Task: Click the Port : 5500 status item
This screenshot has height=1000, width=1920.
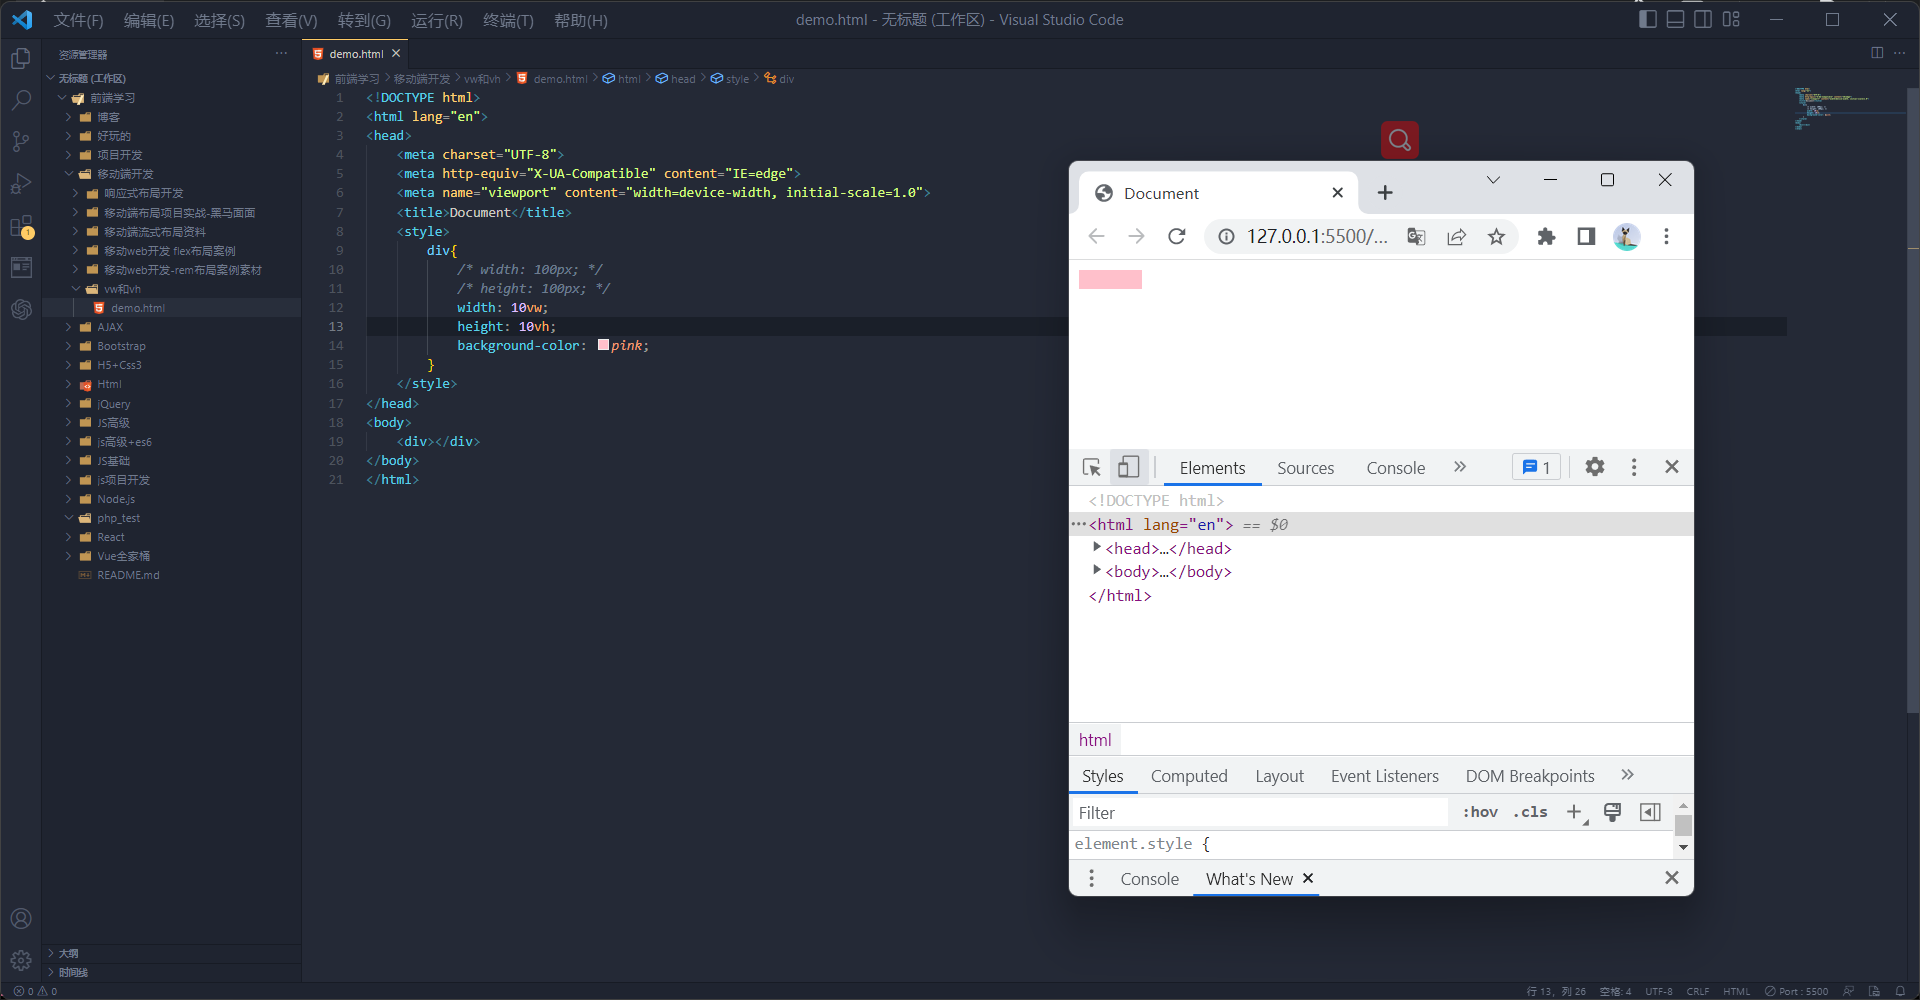Action: (1797, 991)
